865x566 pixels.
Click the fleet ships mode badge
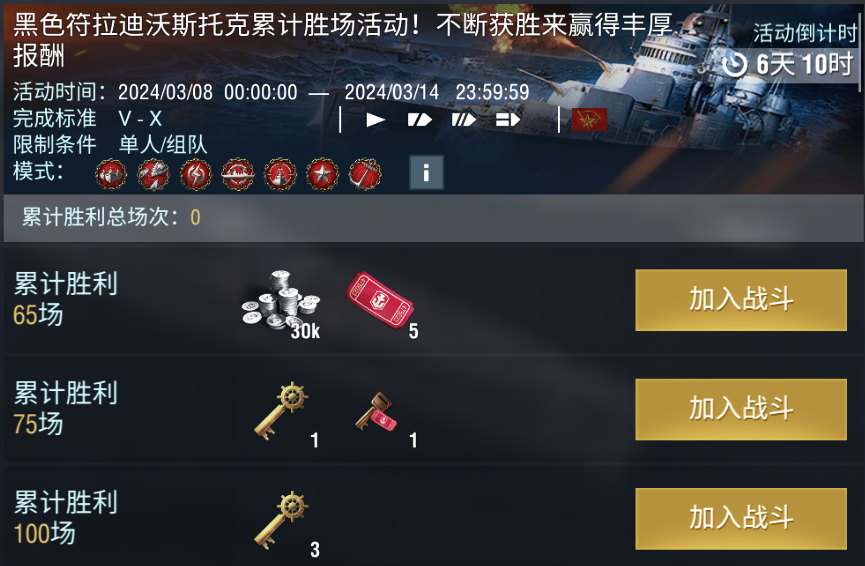click(111, 175)
